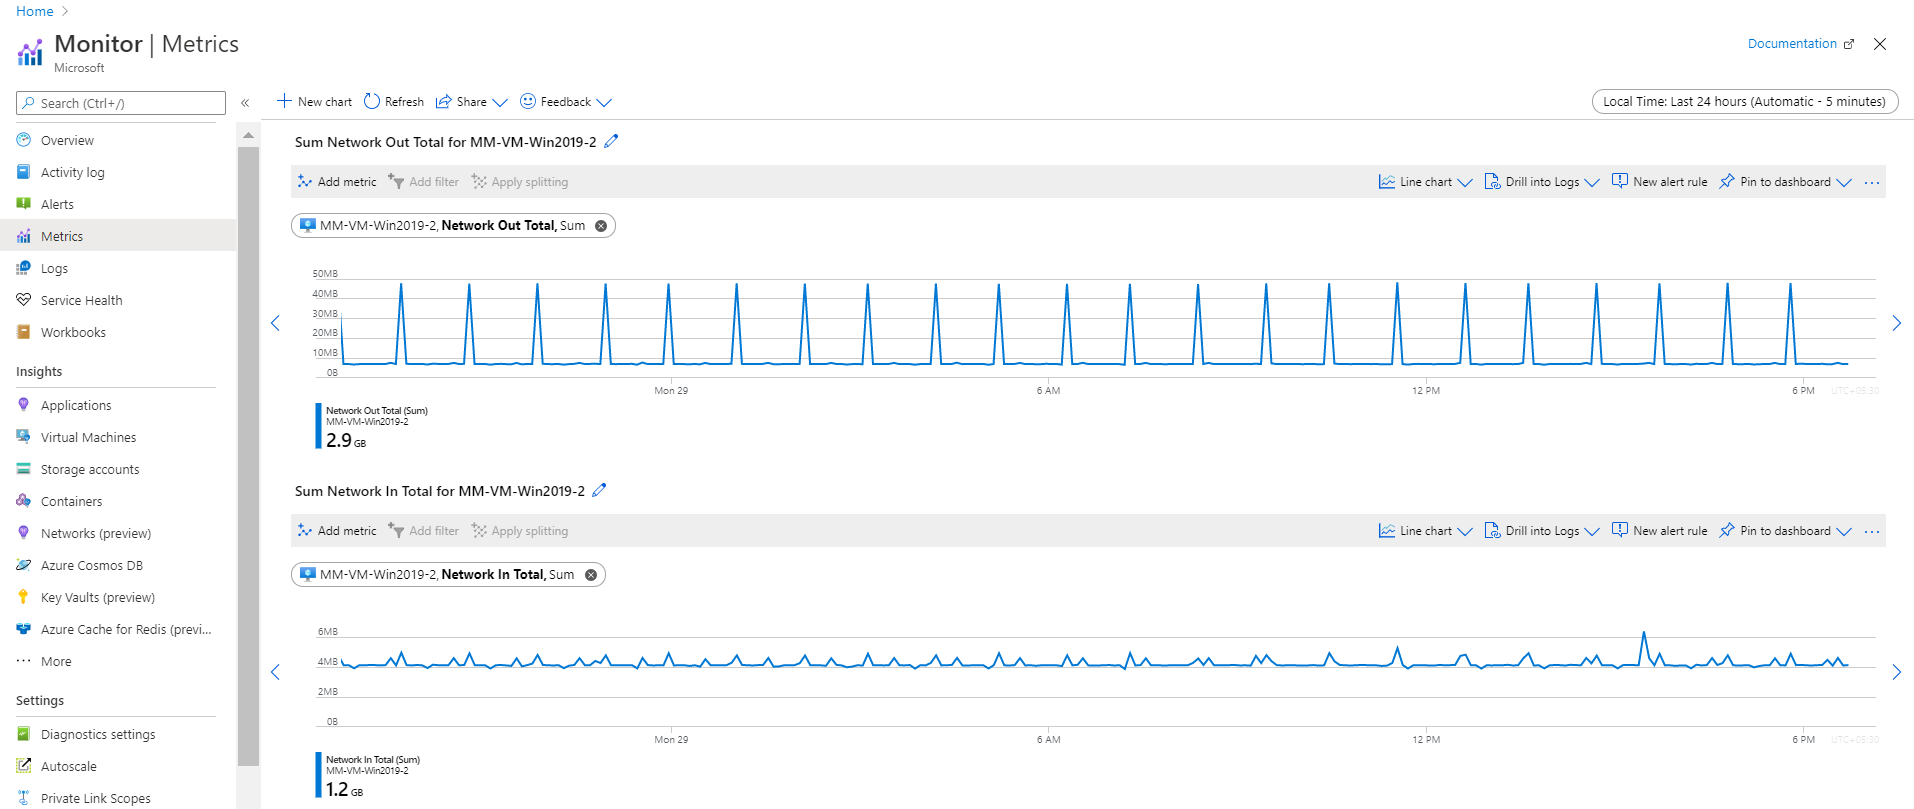1914x809 pixels.
Task: Open more options for Network In chart
Action: pyautogui.click(x=1872, y=532)
